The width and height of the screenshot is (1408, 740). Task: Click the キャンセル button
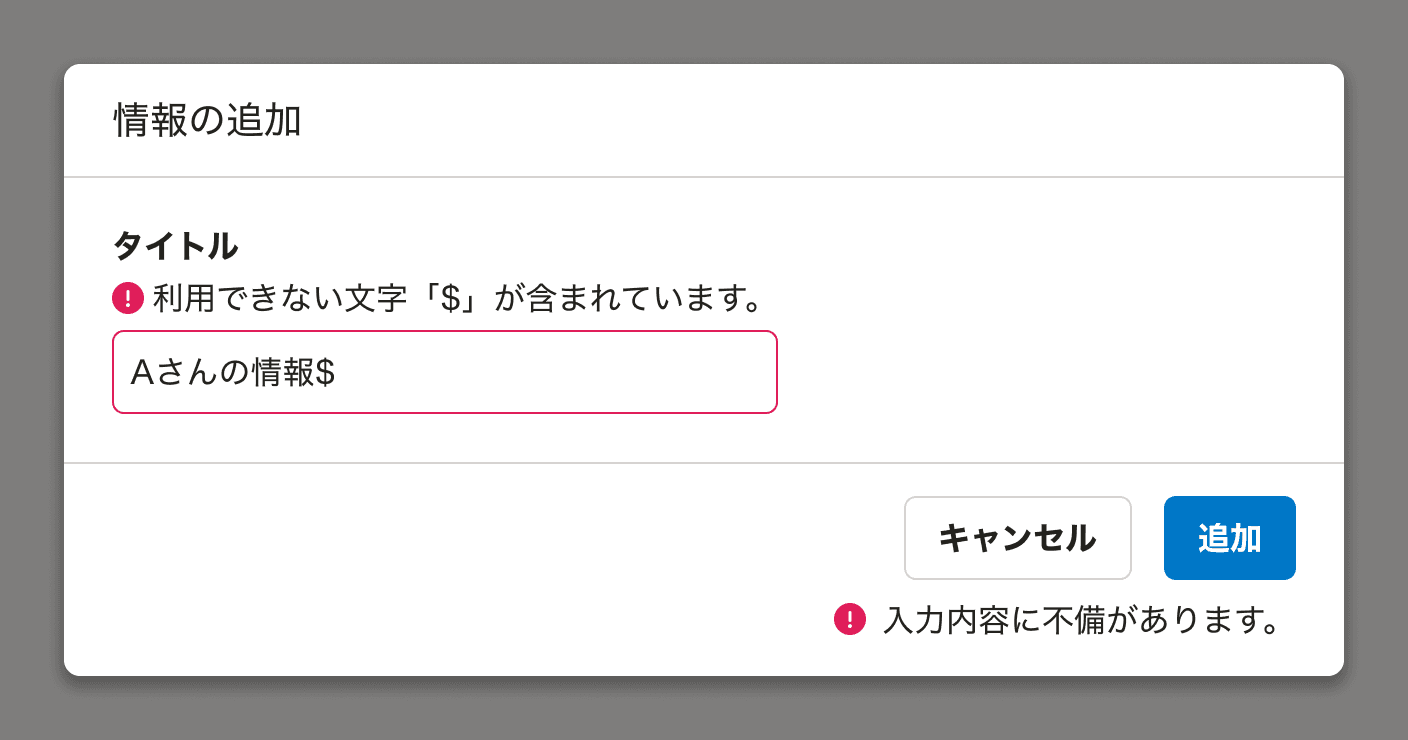point(1017,537)
